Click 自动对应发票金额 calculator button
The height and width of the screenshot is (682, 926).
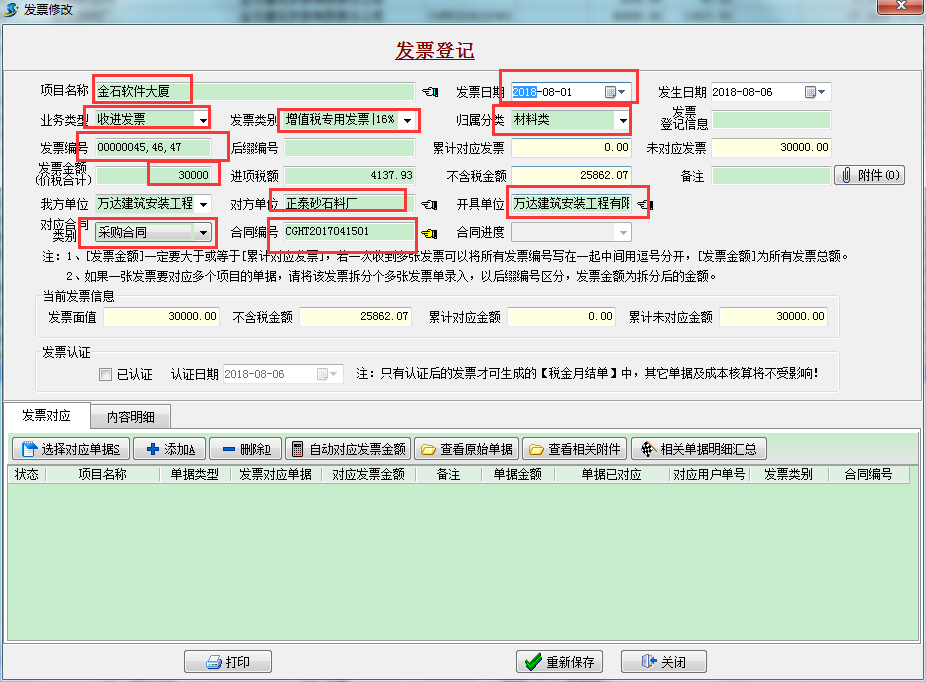coord(347,449)
